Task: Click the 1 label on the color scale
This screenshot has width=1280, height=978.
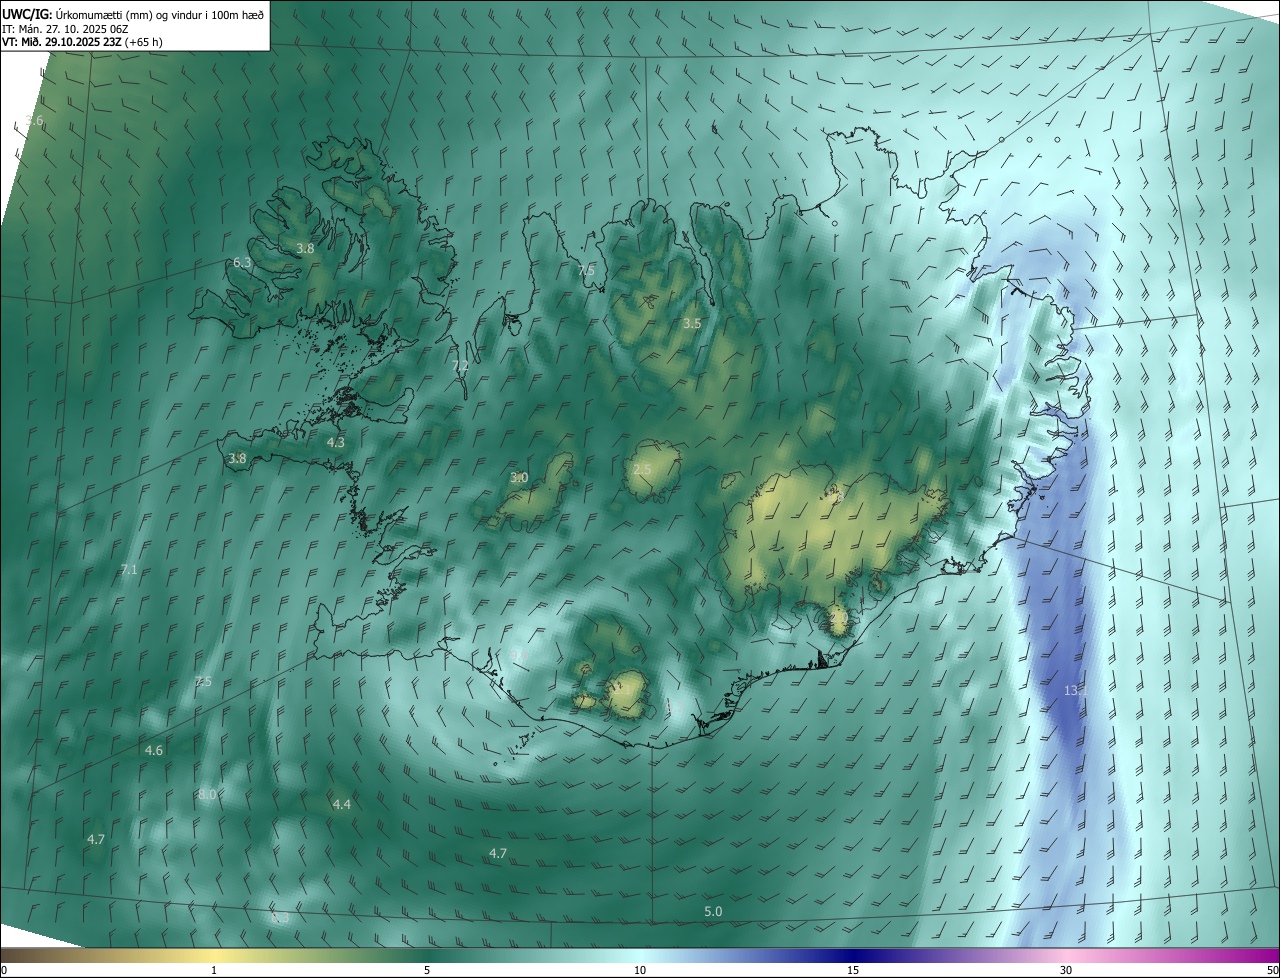Action: pyautogui.click(x=214, y=970)
